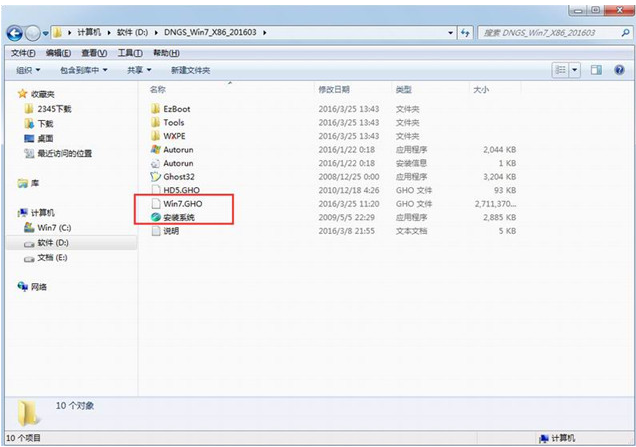Click the 新建文件夹 button

tap(190, 71)
